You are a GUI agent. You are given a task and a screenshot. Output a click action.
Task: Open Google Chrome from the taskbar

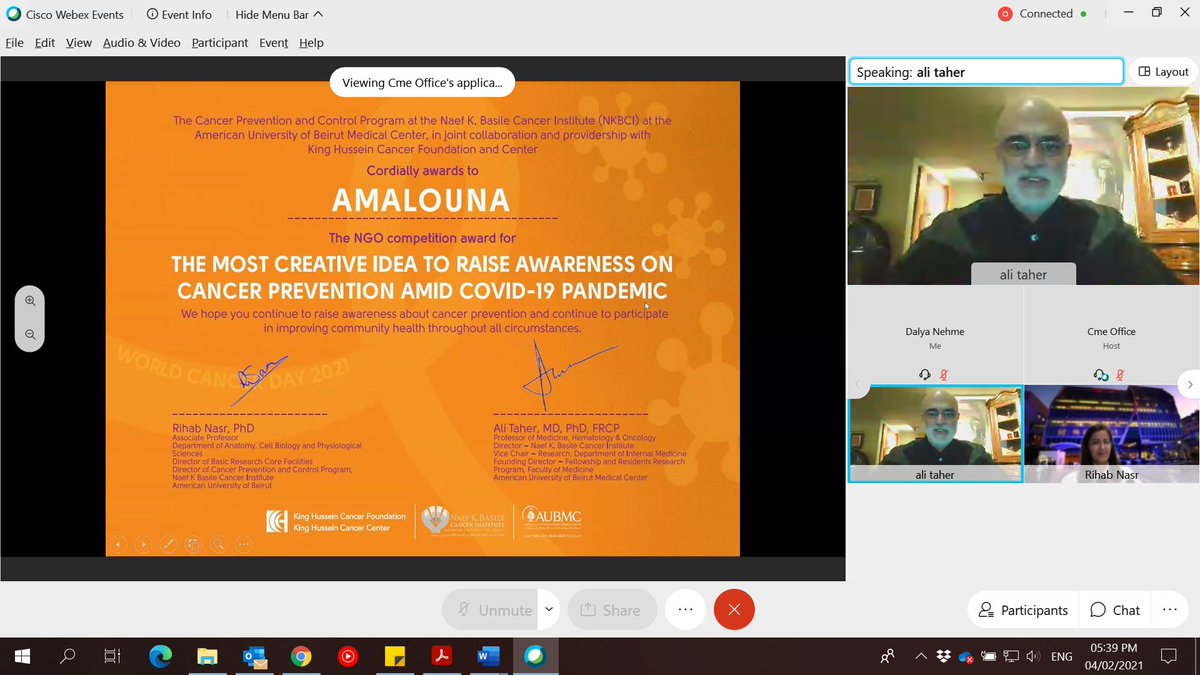click(x=300, y=656)
